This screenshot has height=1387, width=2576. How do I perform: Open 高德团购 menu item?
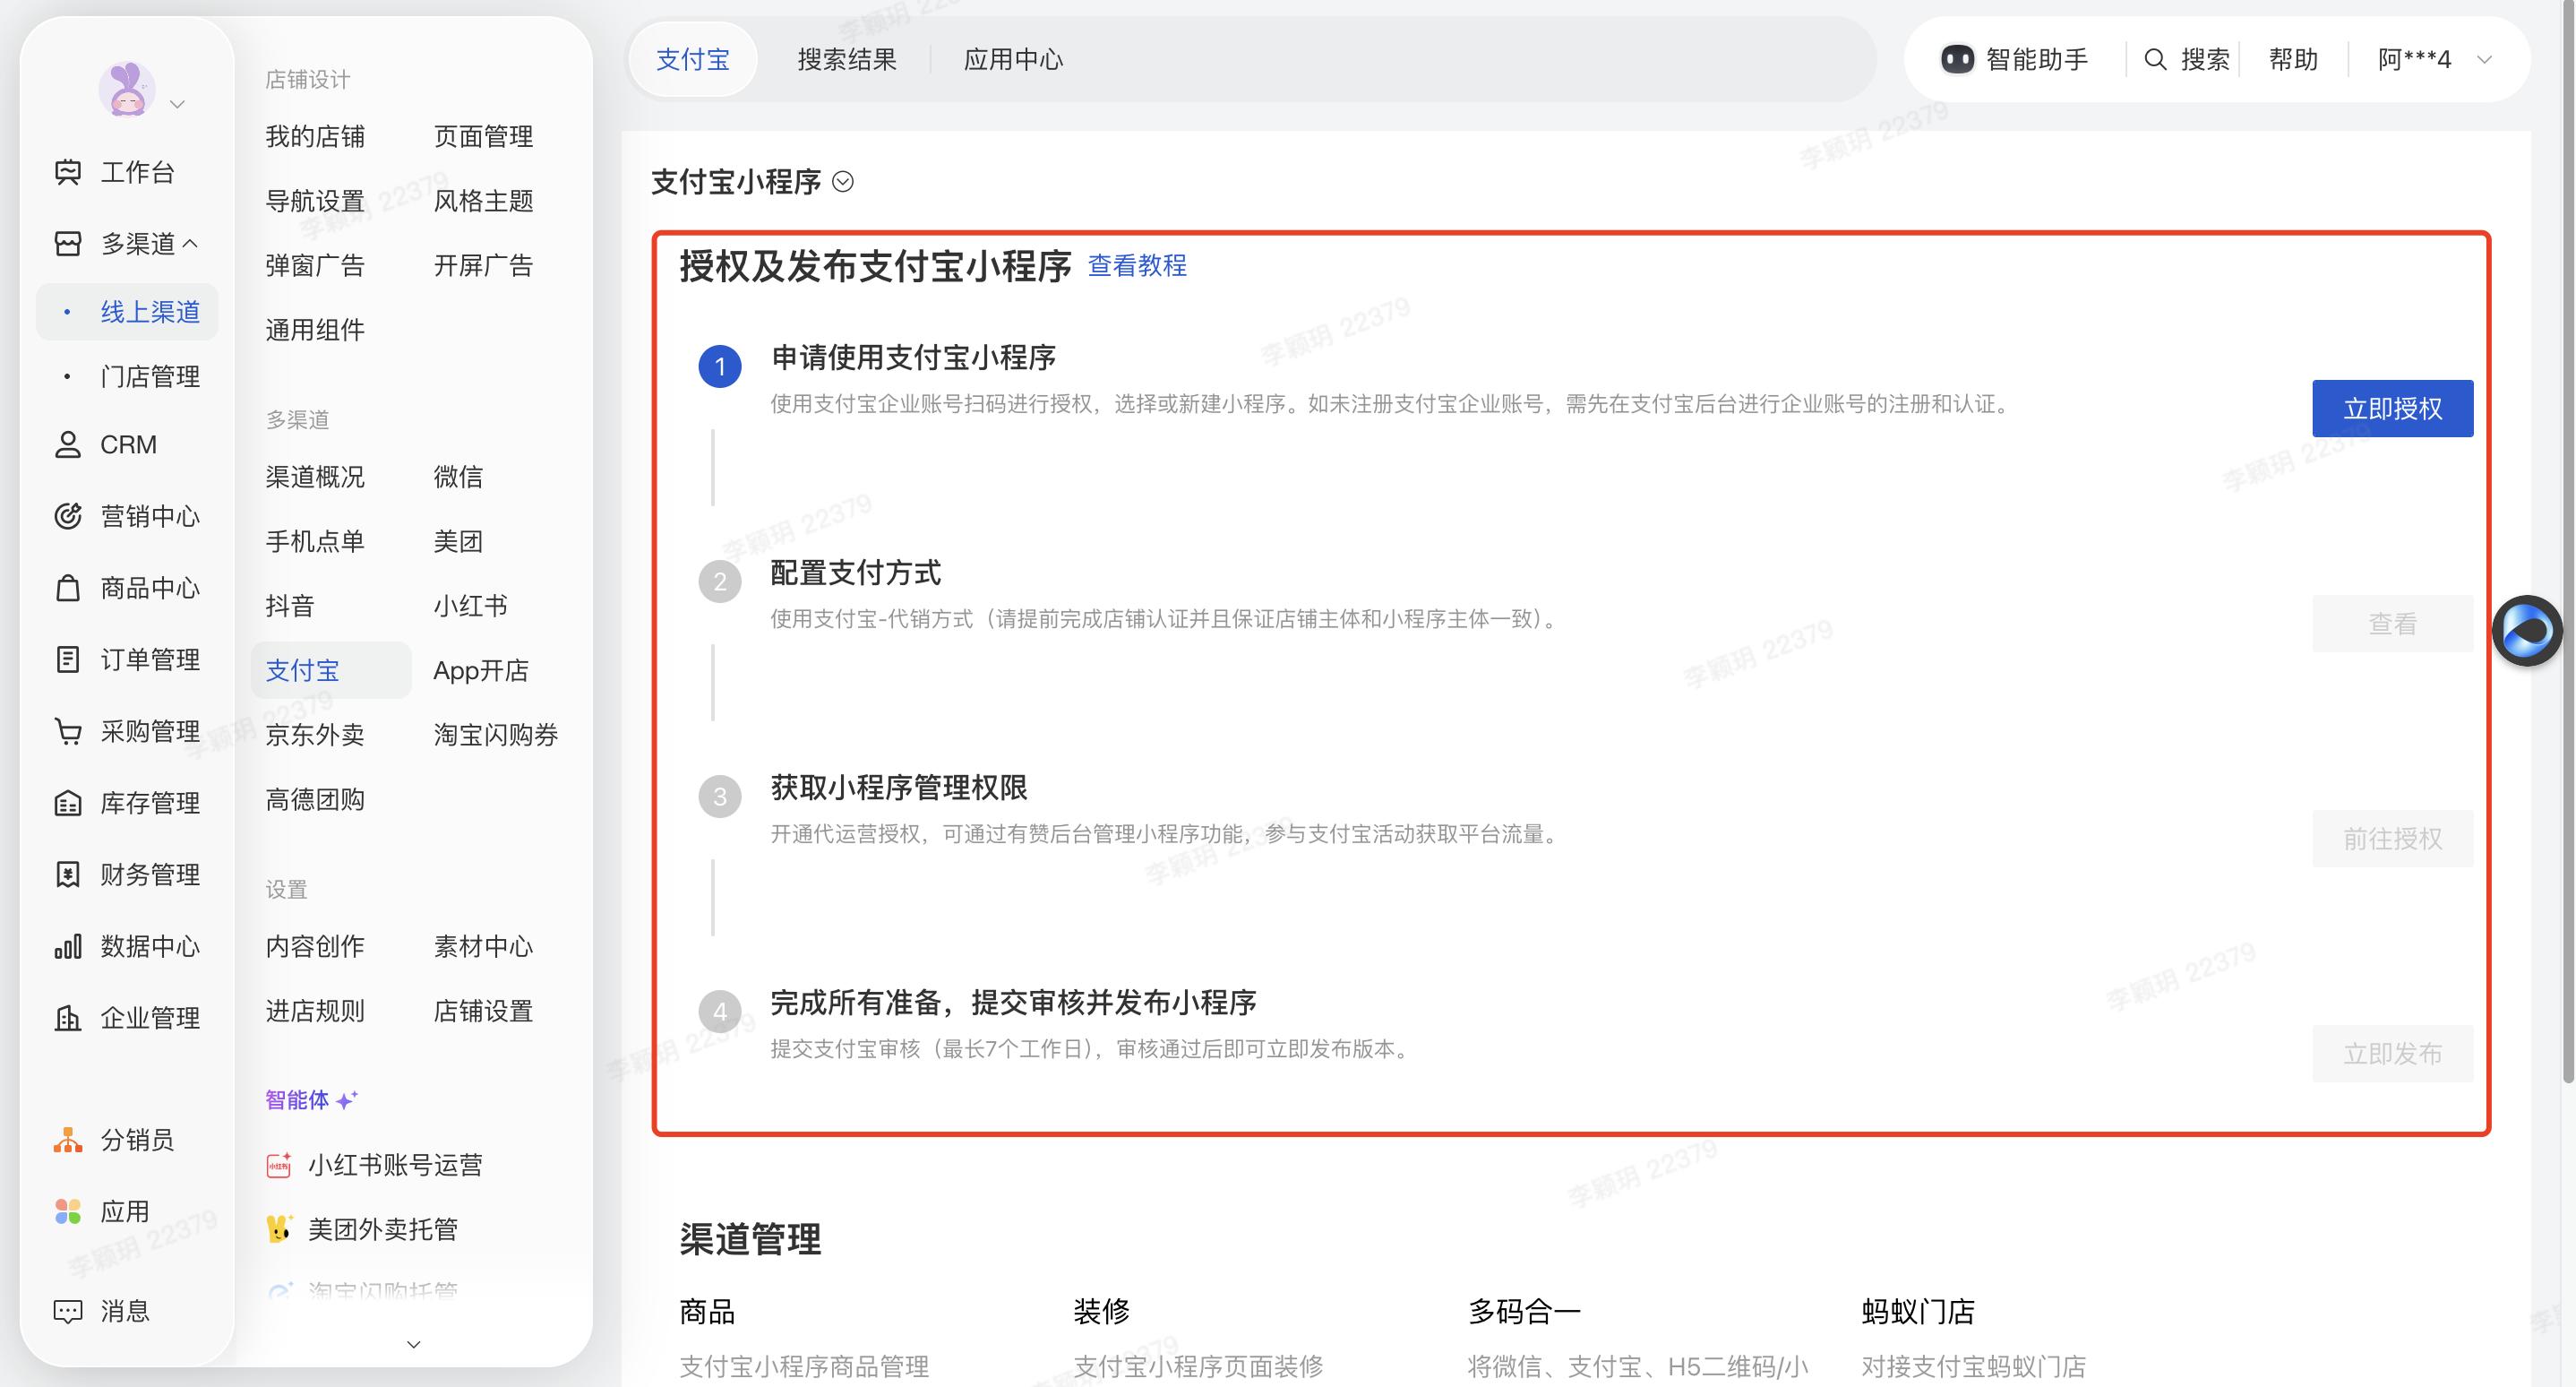(x=315, y=800)
